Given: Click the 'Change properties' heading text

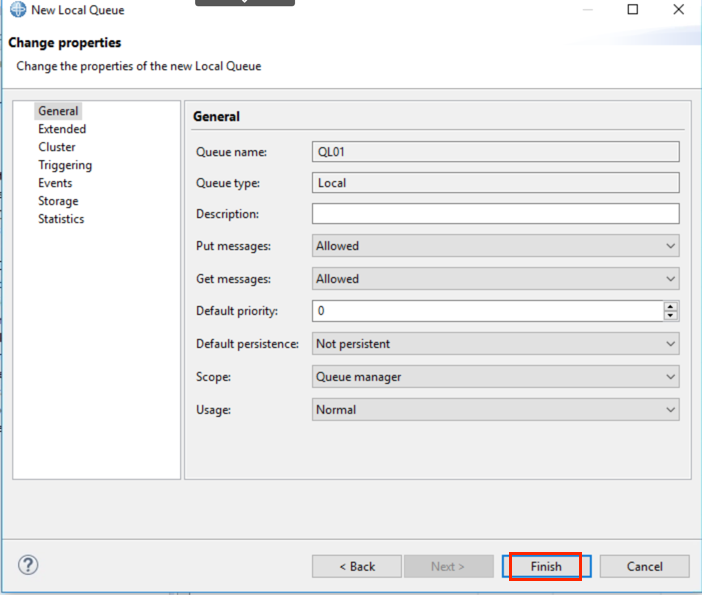Looking at the screenshot, I should click(x=64, y=43).
